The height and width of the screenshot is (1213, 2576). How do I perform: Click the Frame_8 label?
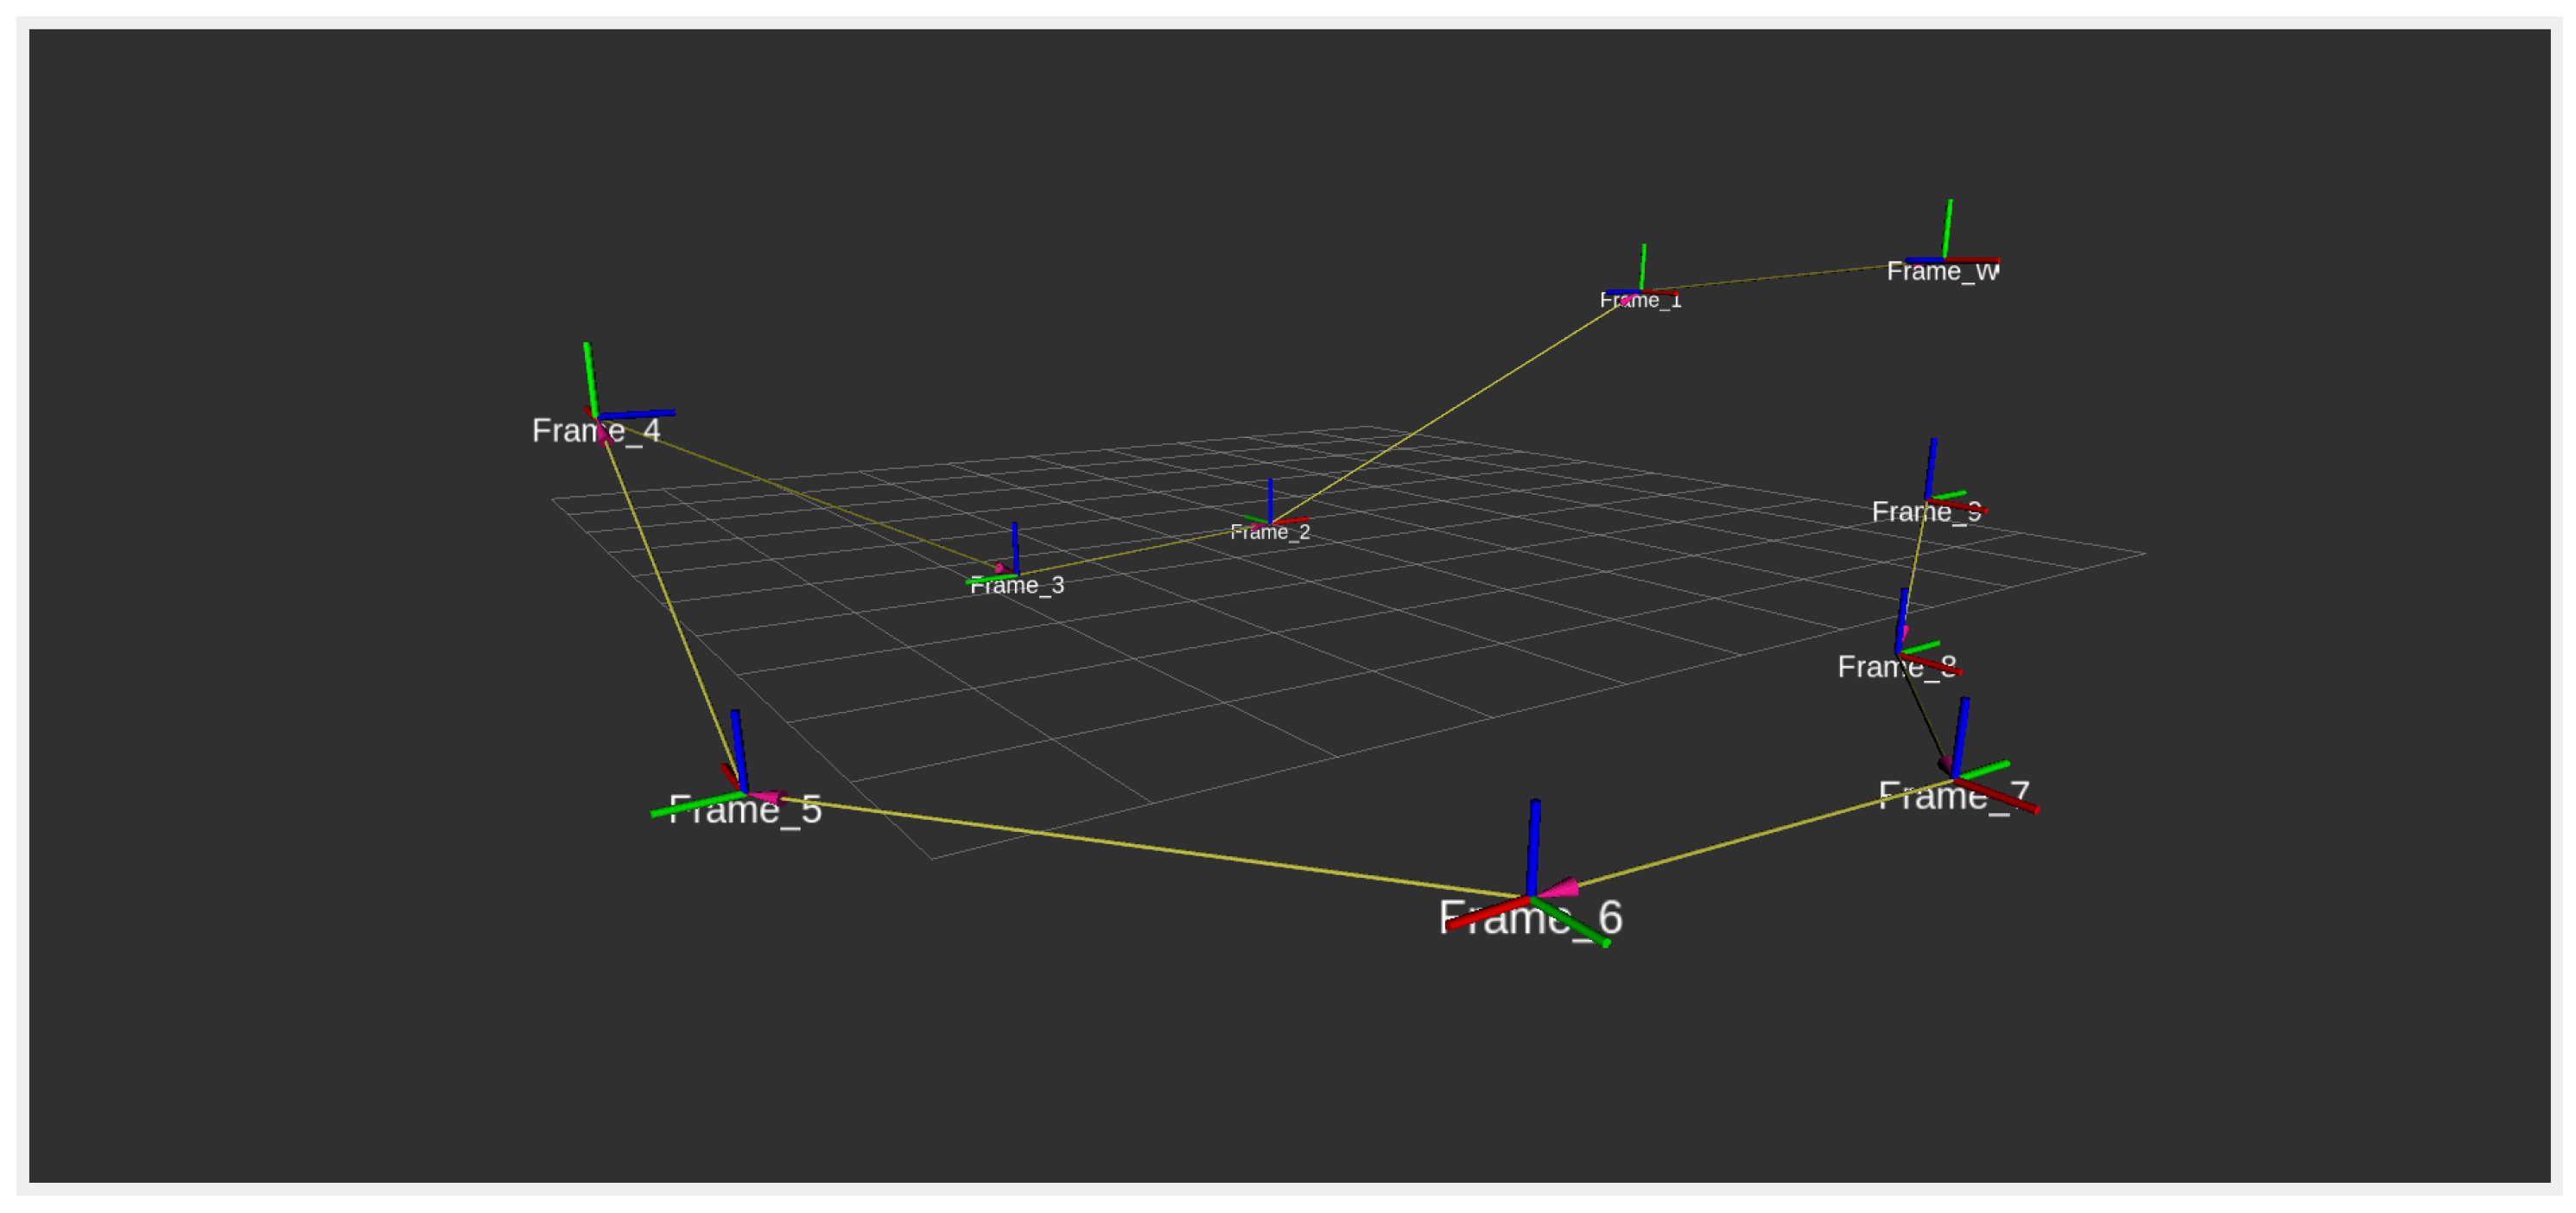1895,667
